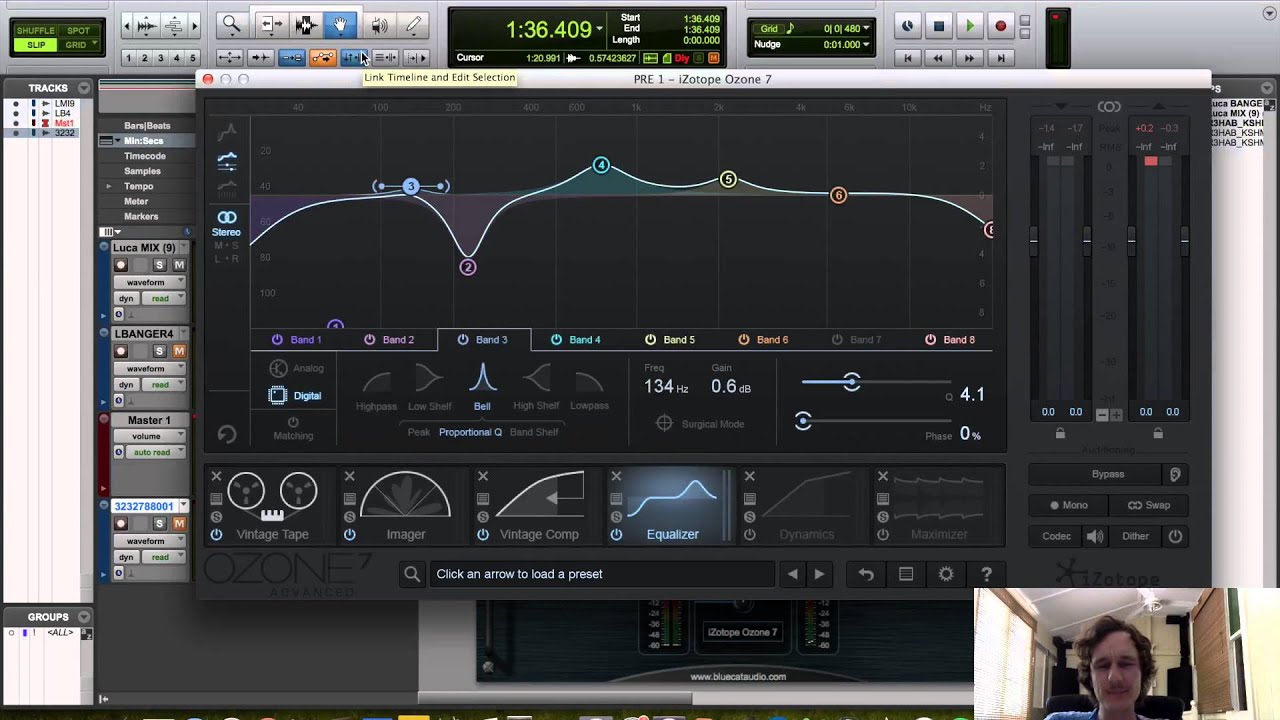Open the Groups list dropdown menu
Image resolution: width=1280 pixels, height=720 pixels.
[x=84, y=617]
